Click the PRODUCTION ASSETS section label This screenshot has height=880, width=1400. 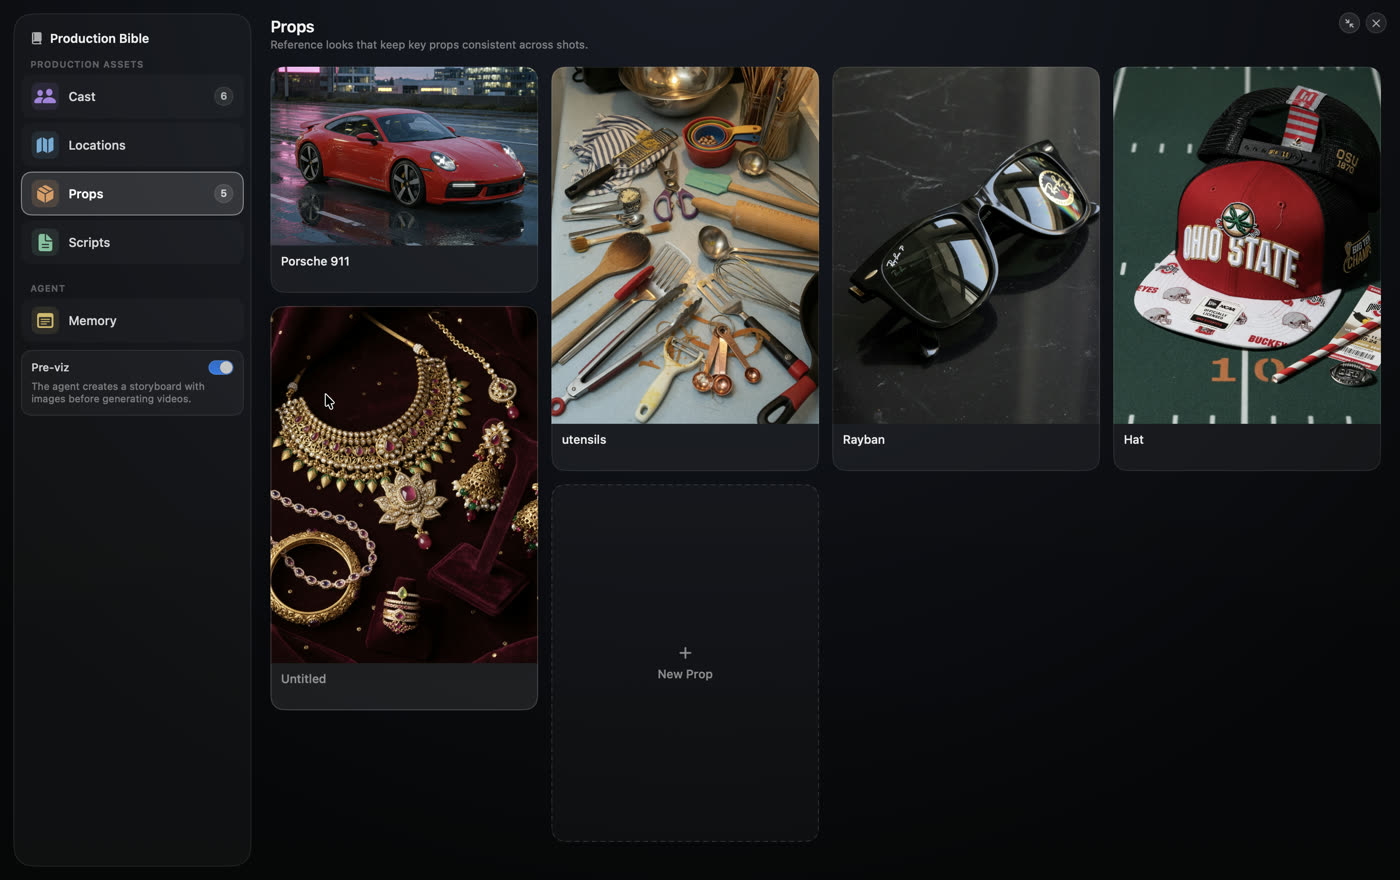pyautogui.click(x=87, y=64)
